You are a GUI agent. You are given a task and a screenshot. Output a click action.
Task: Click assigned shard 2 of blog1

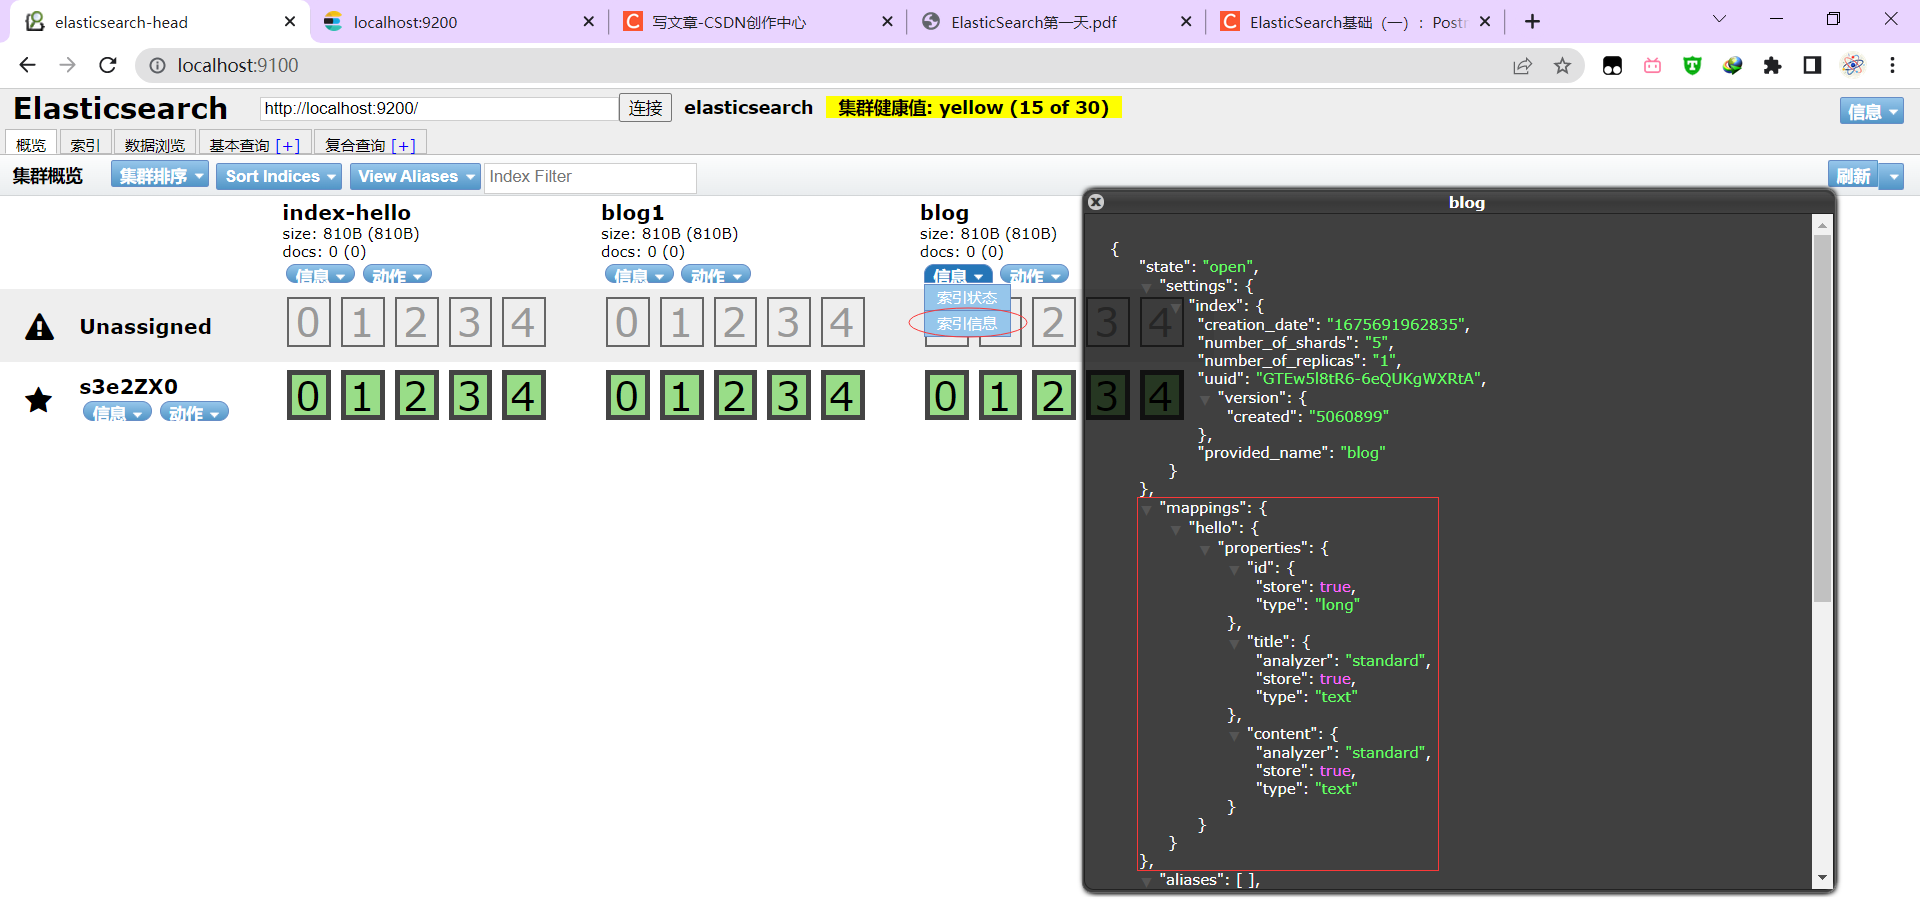(x=734, y=396)
